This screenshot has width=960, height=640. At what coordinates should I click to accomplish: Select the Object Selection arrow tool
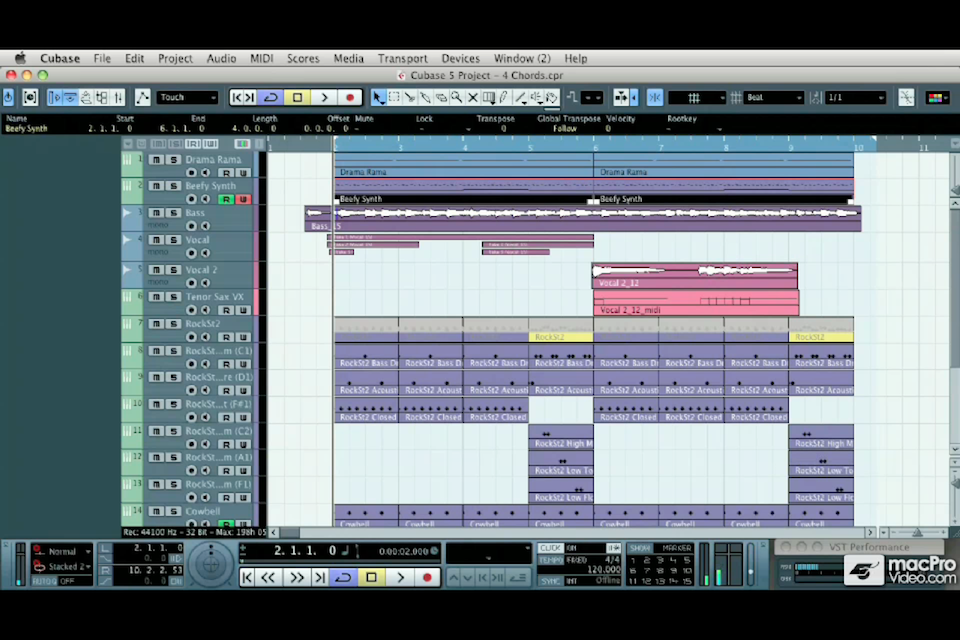click(x=378, y=97)
